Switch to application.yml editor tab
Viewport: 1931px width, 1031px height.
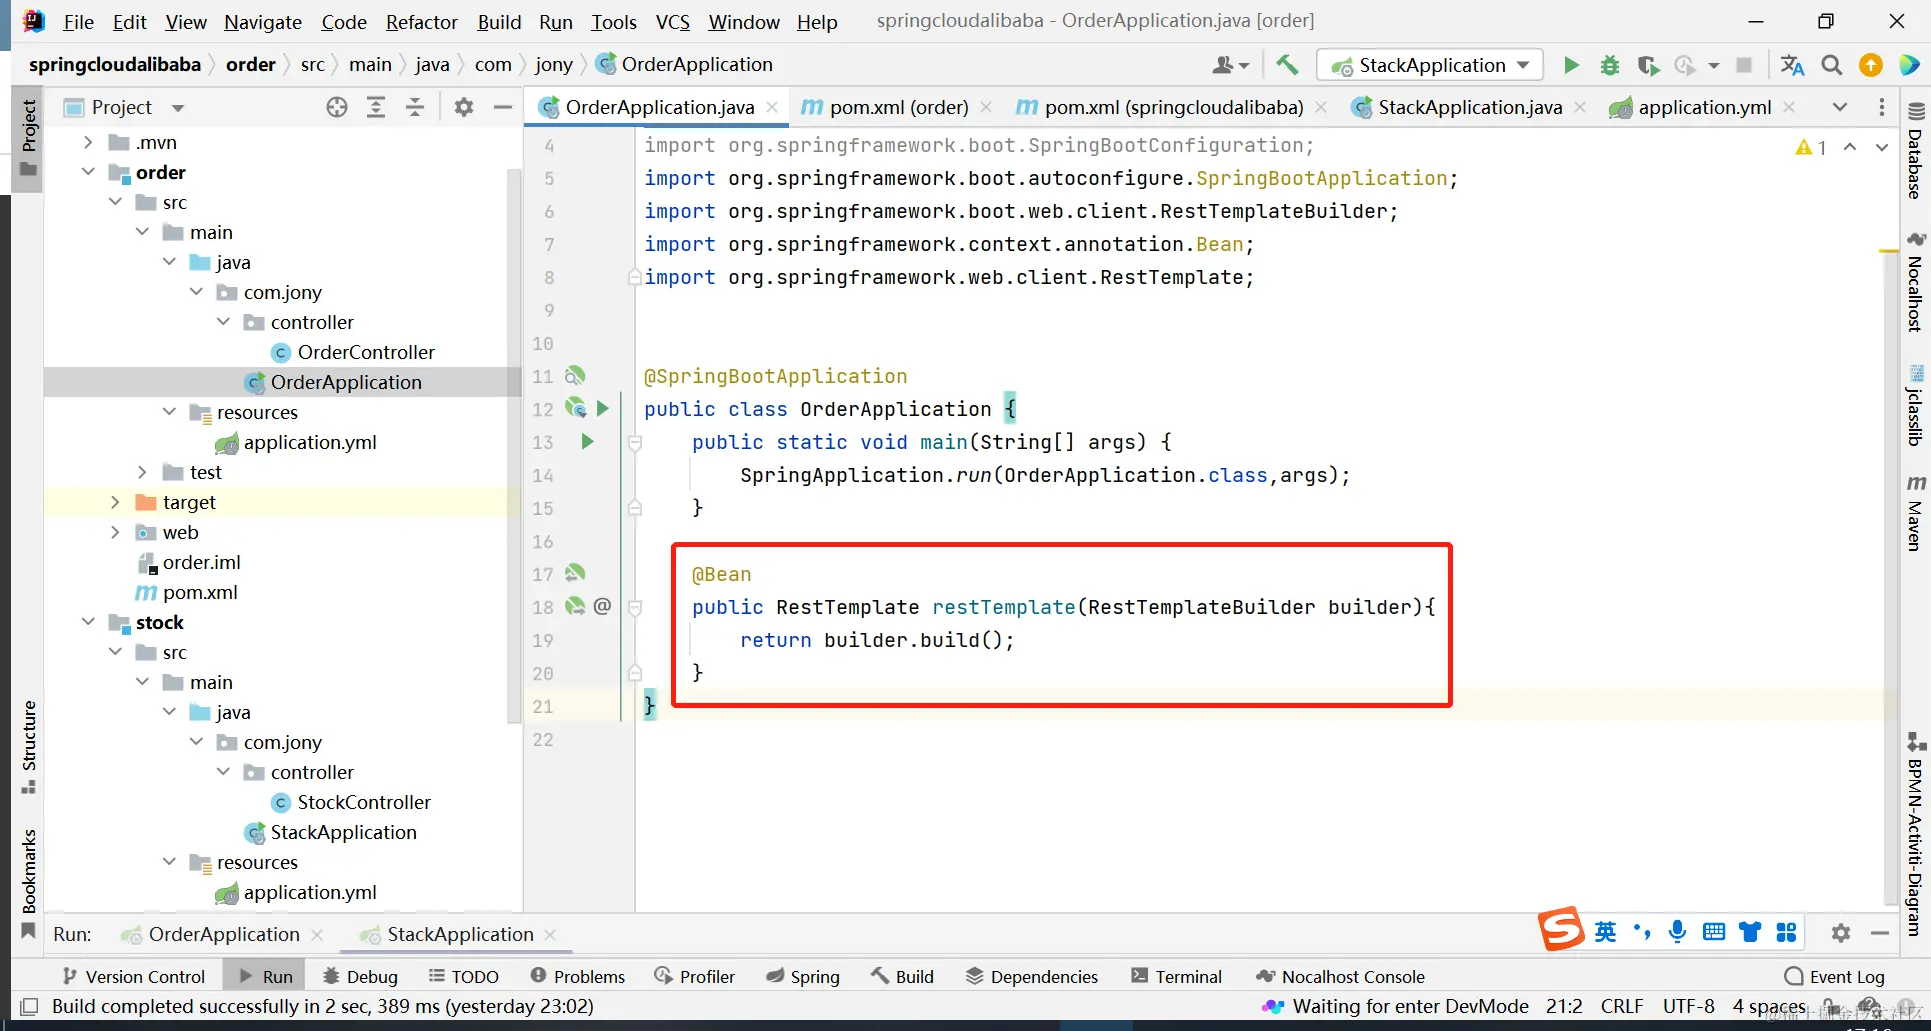(1704, 107)
